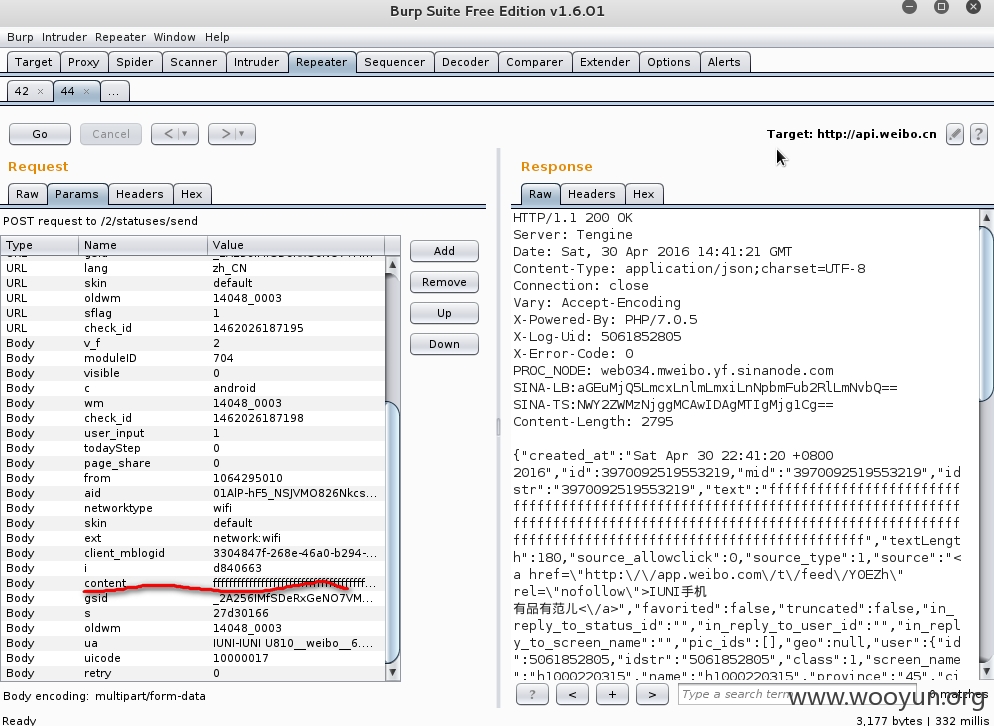Switch to the Proxy tab

[x=84, y=62]
